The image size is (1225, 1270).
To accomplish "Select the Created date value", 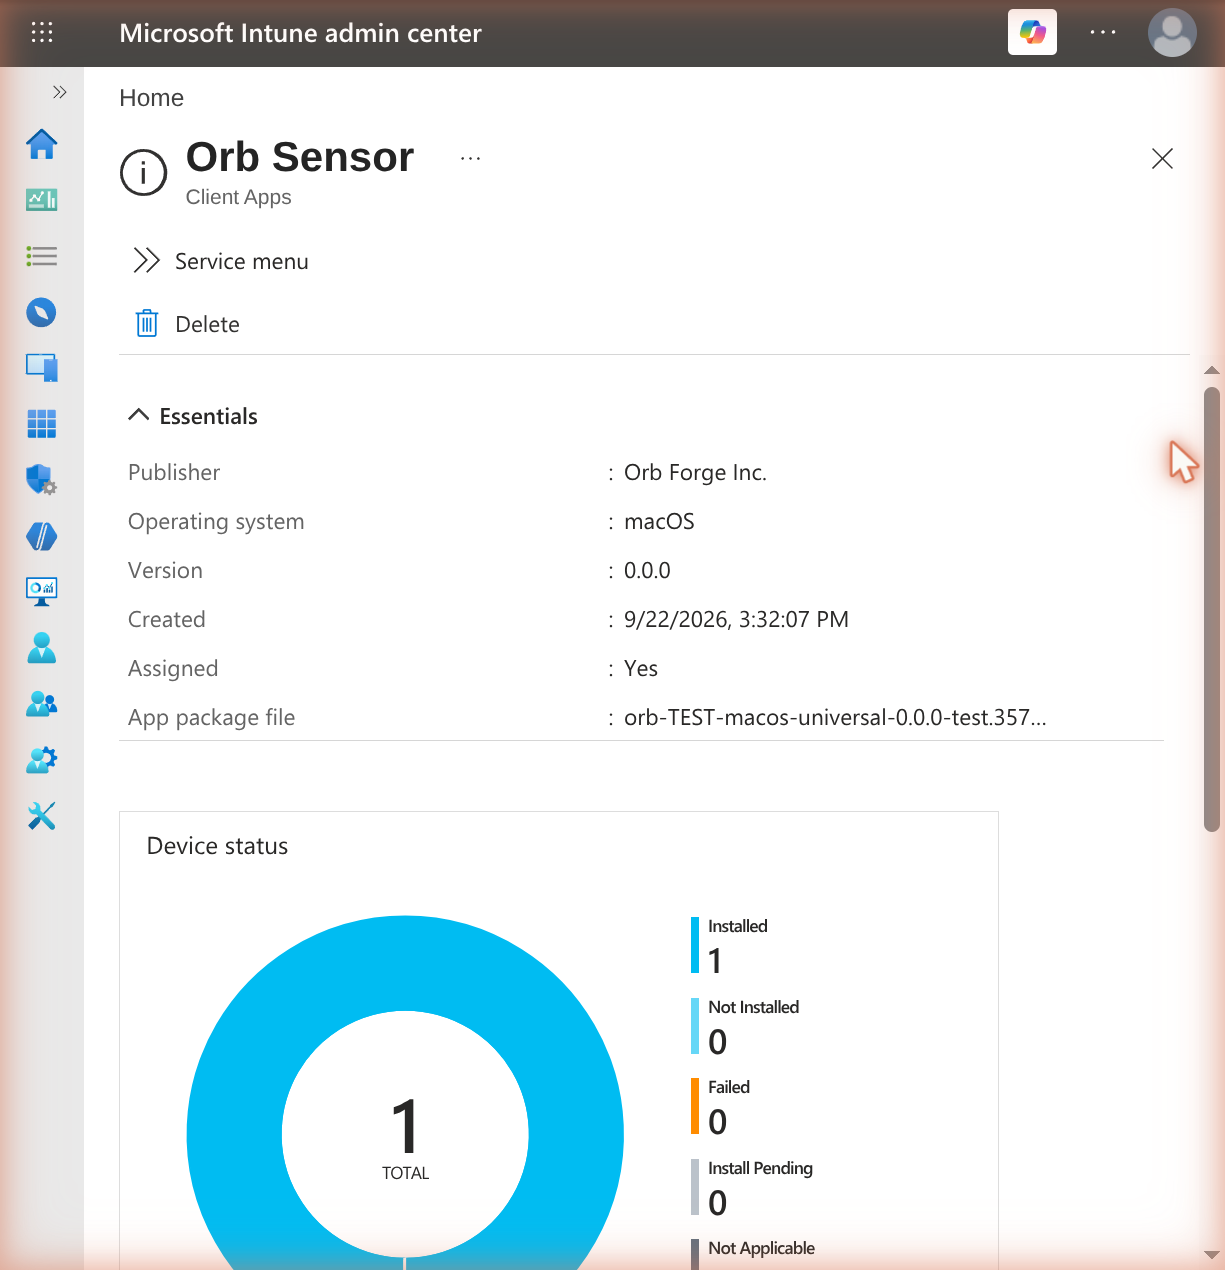I will click(736, 619).
